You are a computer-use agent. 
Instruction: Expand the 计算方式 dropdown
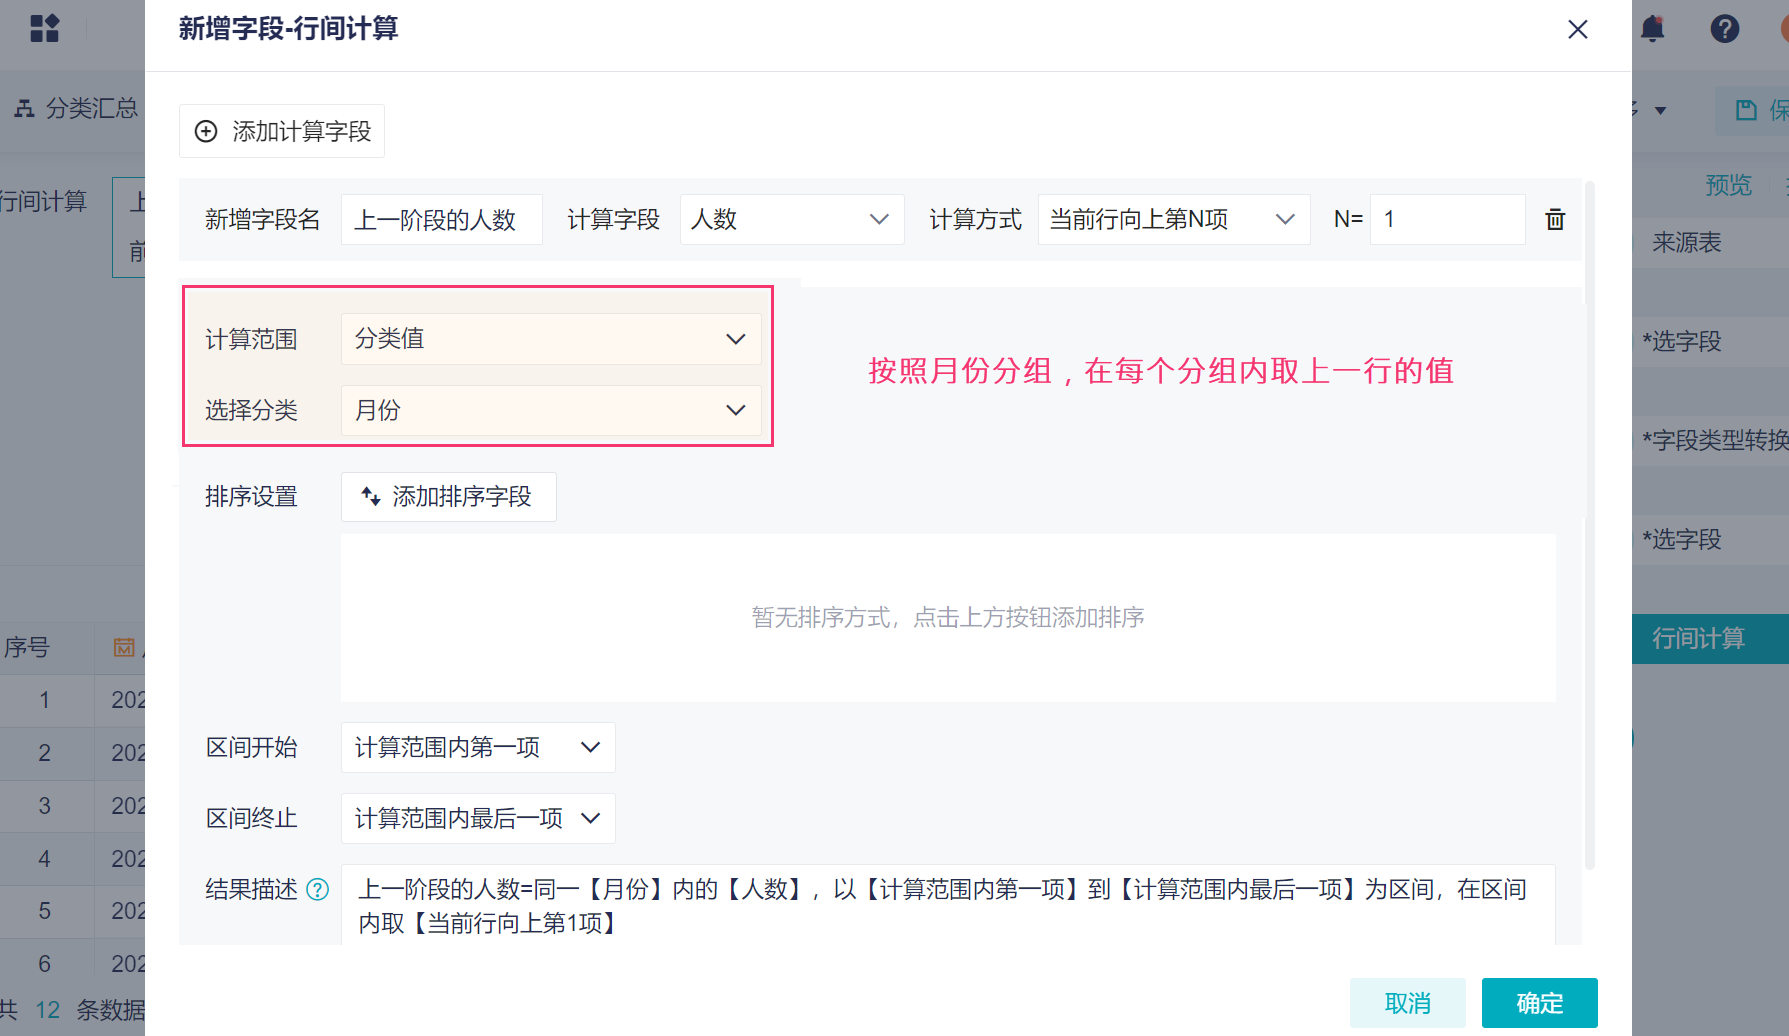(1173, 220)
